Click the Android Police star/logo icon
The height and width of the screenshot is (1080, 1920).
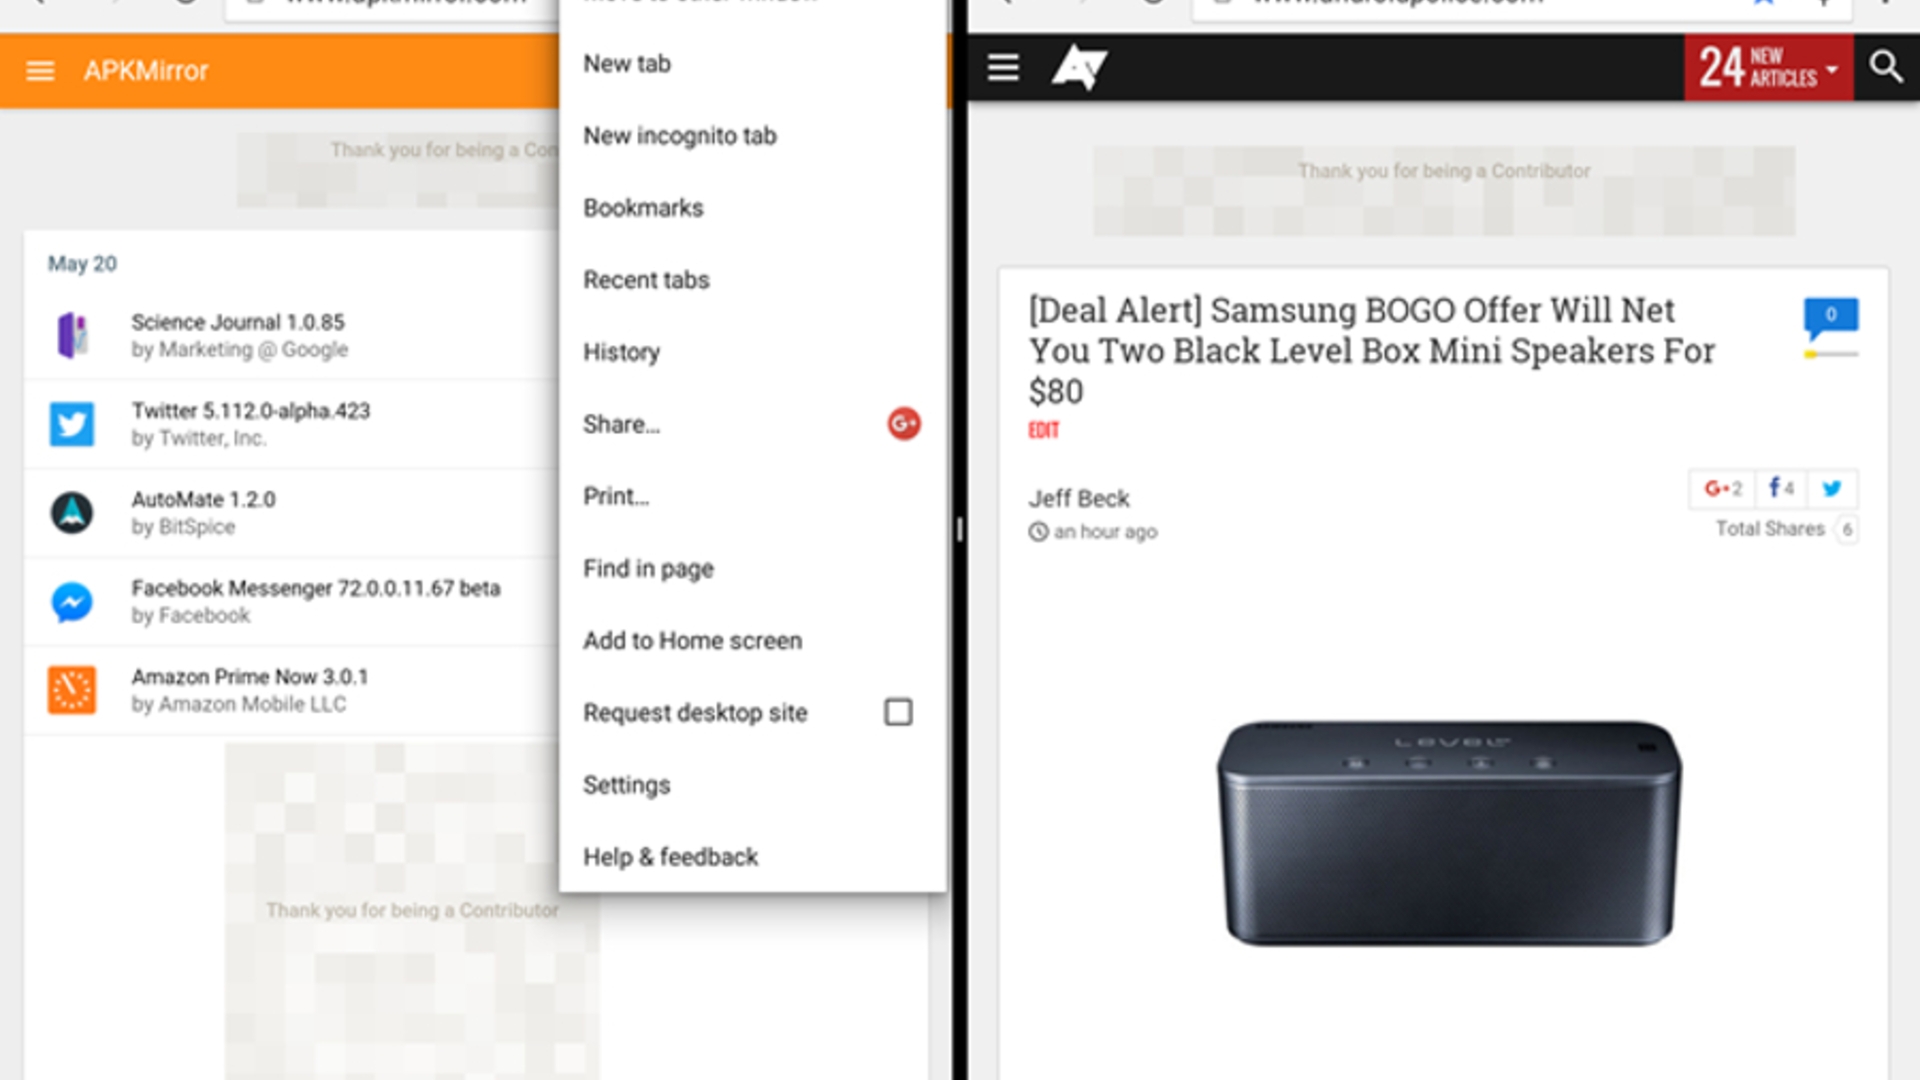point(1079,67)
